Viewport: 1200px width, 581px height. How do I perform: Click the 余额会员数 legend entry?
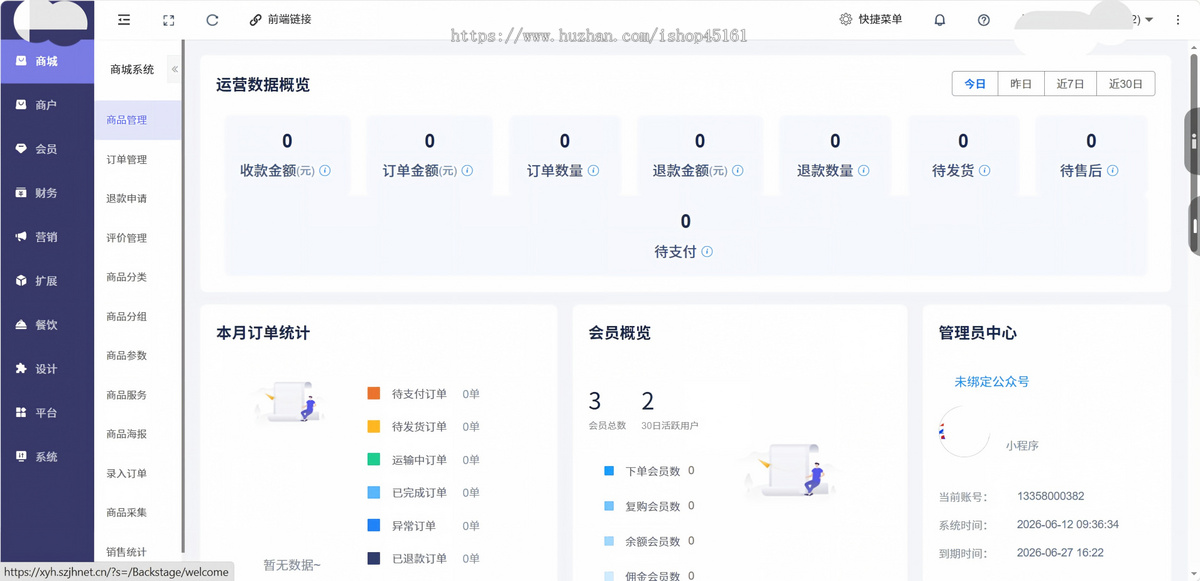point(649,541)
